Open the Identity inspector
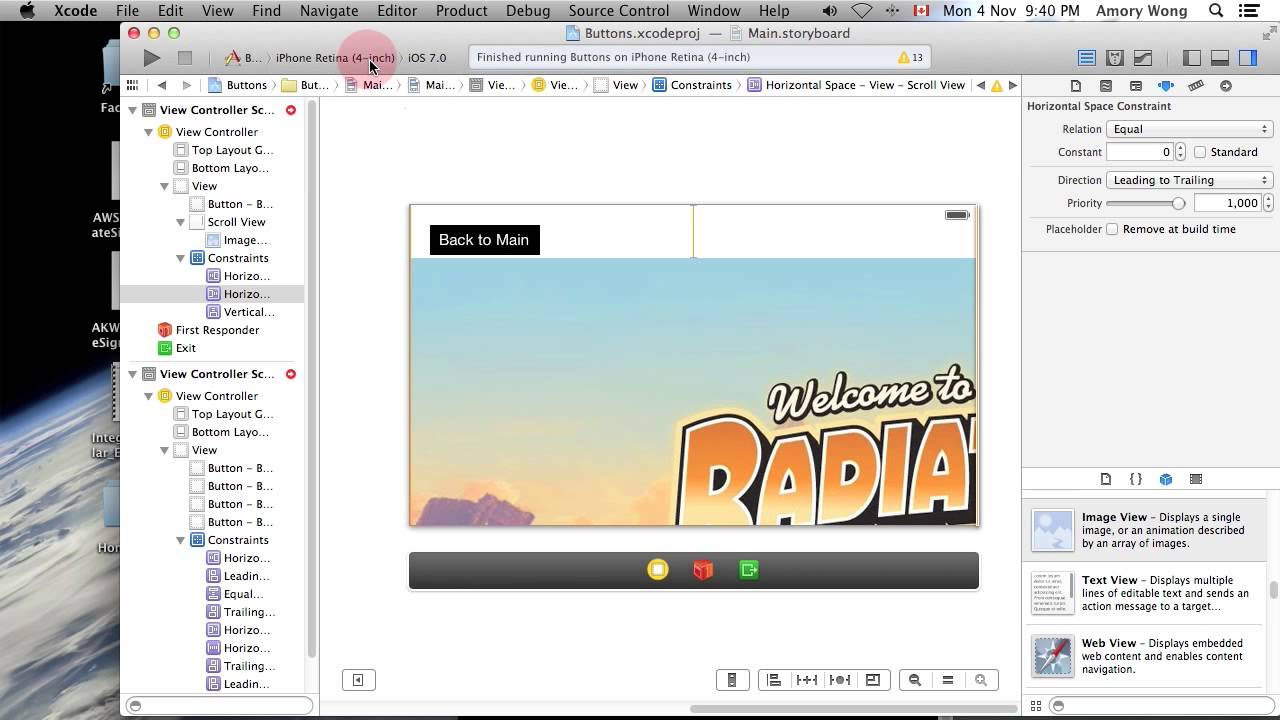 coord(1136,86)
